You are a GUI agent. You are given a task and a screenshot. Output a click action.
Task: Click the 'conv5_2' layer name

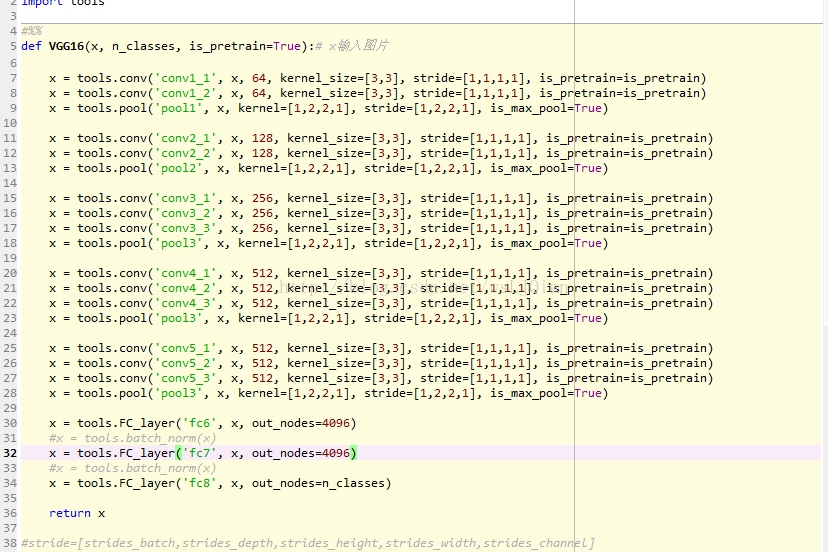coord(185,363)
